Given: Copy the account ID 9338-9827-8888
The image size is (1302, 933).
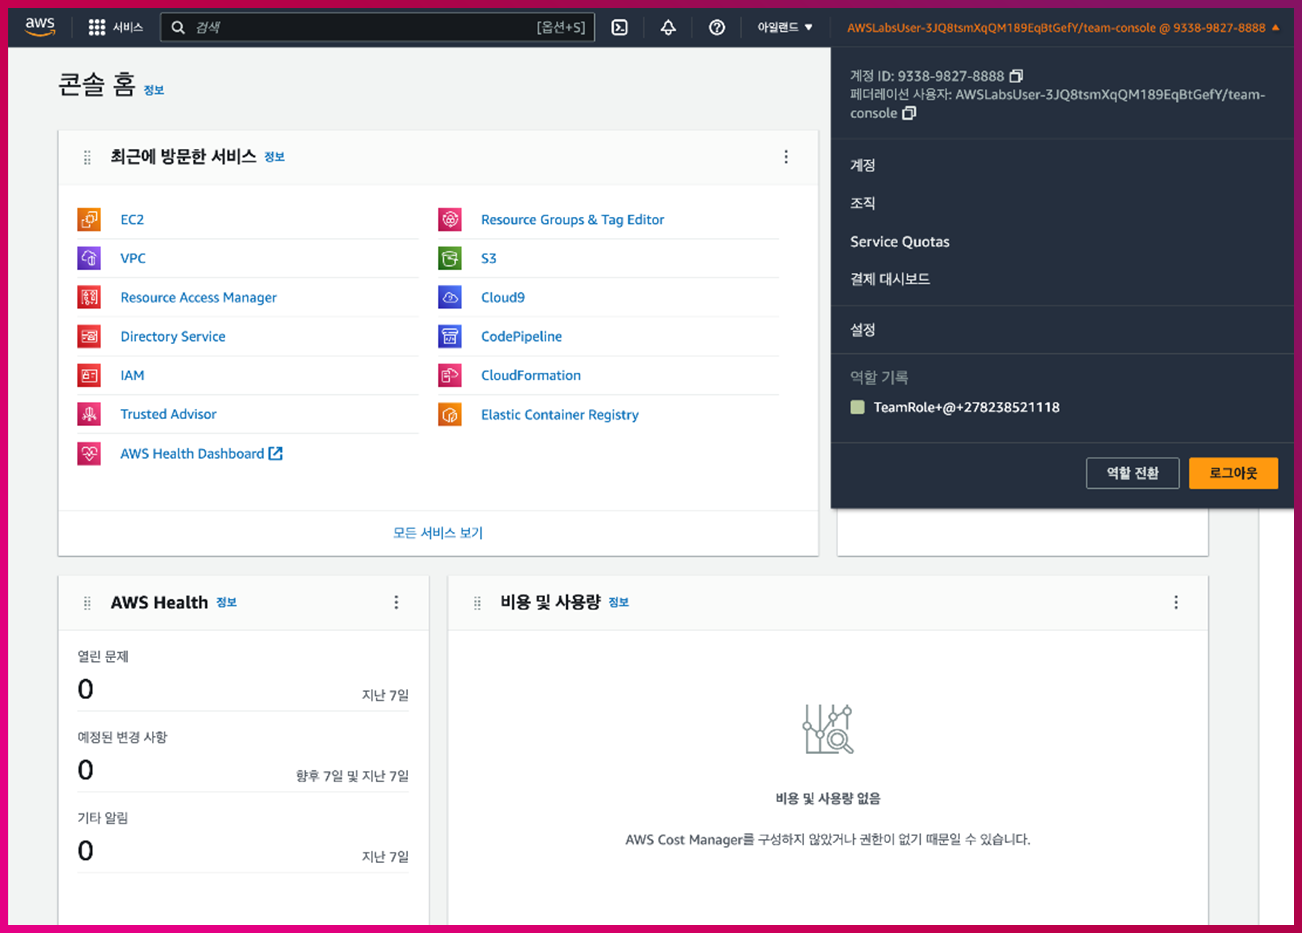Looking at the screenshot, I should [x=1016, y=76].
